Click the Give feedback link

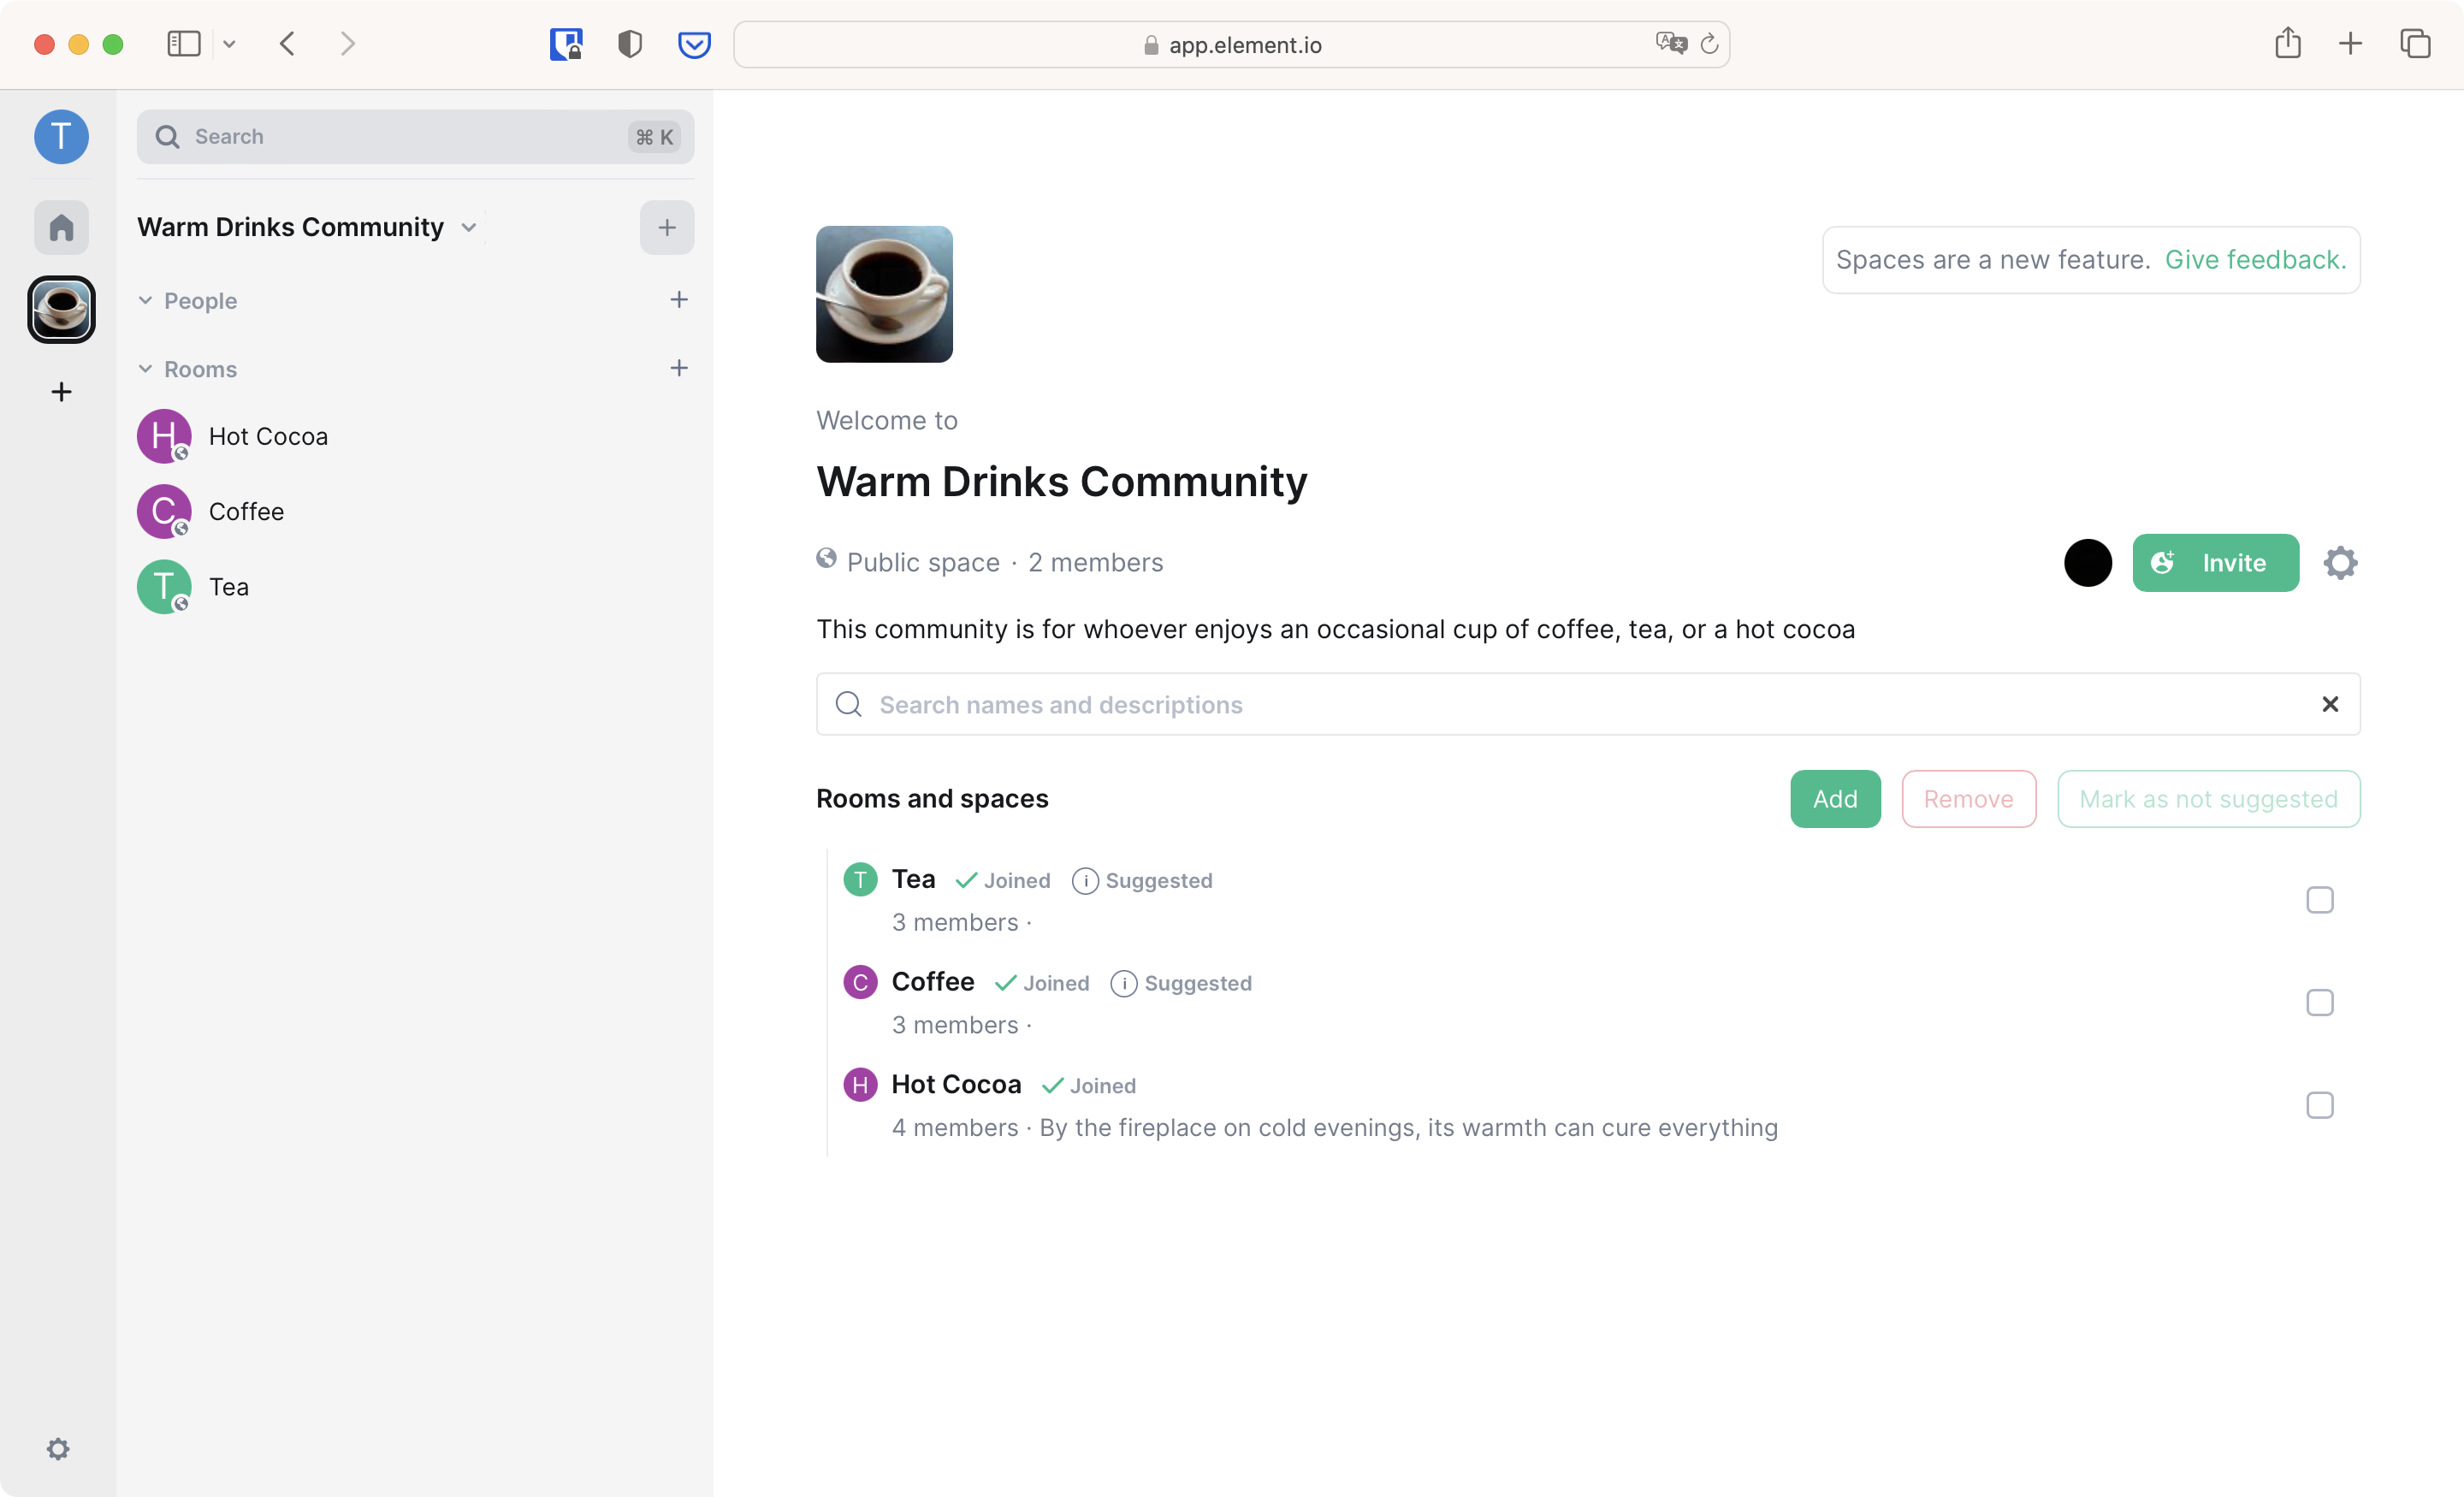click(2255, 259)
